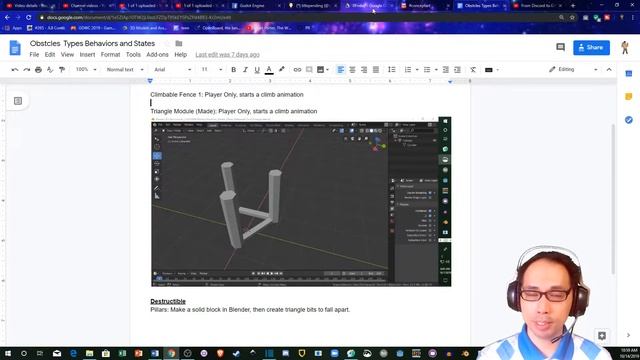Viewport: 640px width, 360px height.
Task: Toggle Bold formatting
Action: pyautogui.click(x=233, y=70)
